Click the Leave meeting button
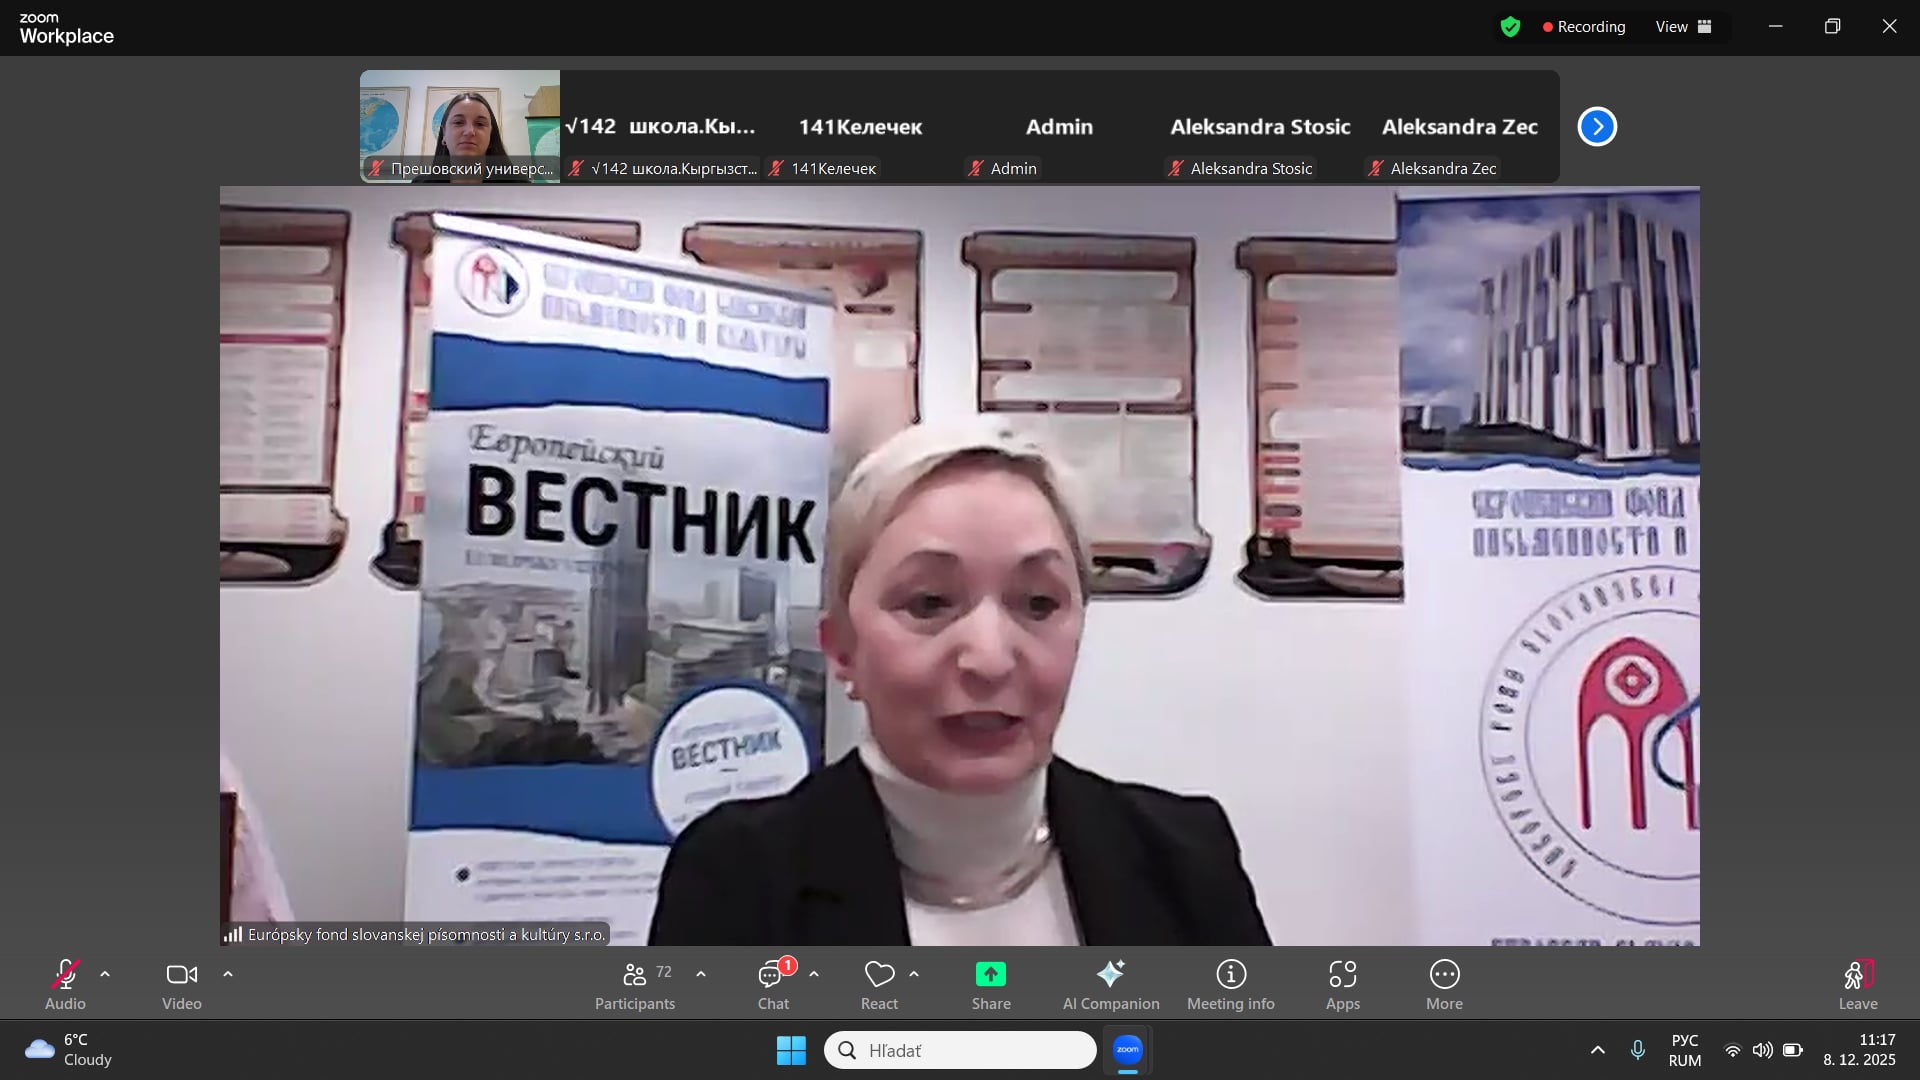 1857,985
